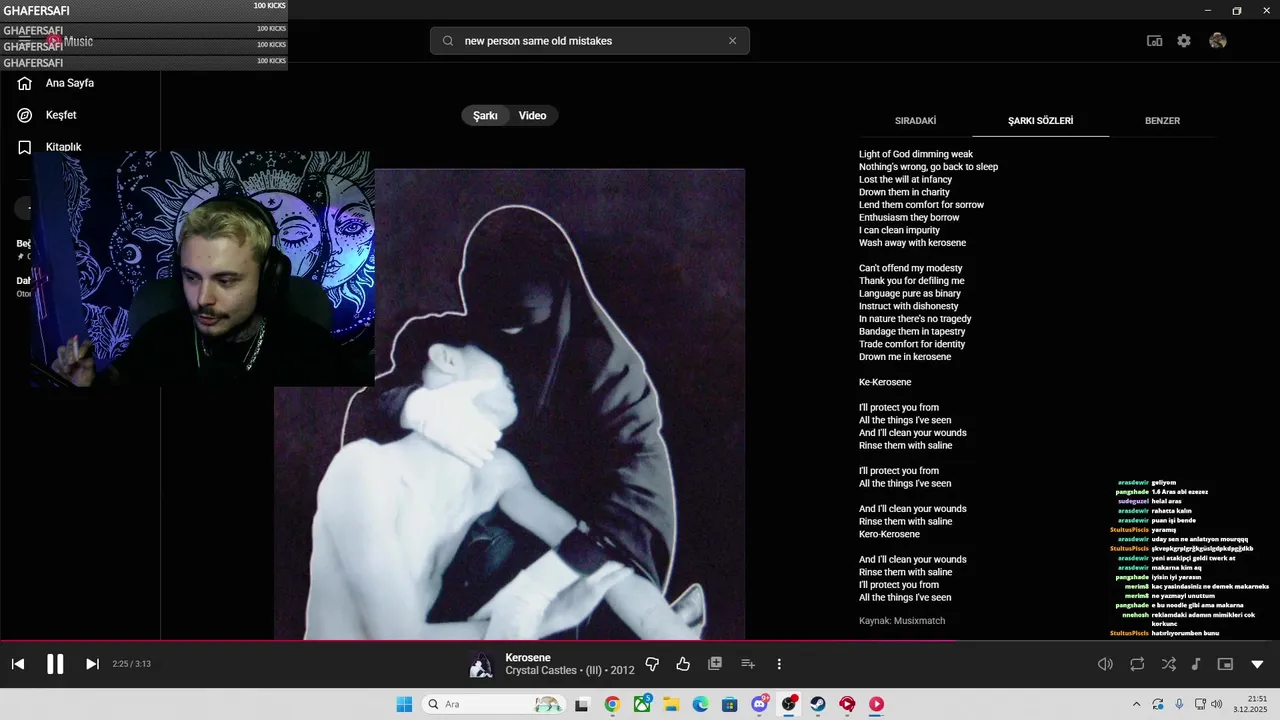1280x720 pixels.
Task: Click the search field with query text
Action: point(590,41)
